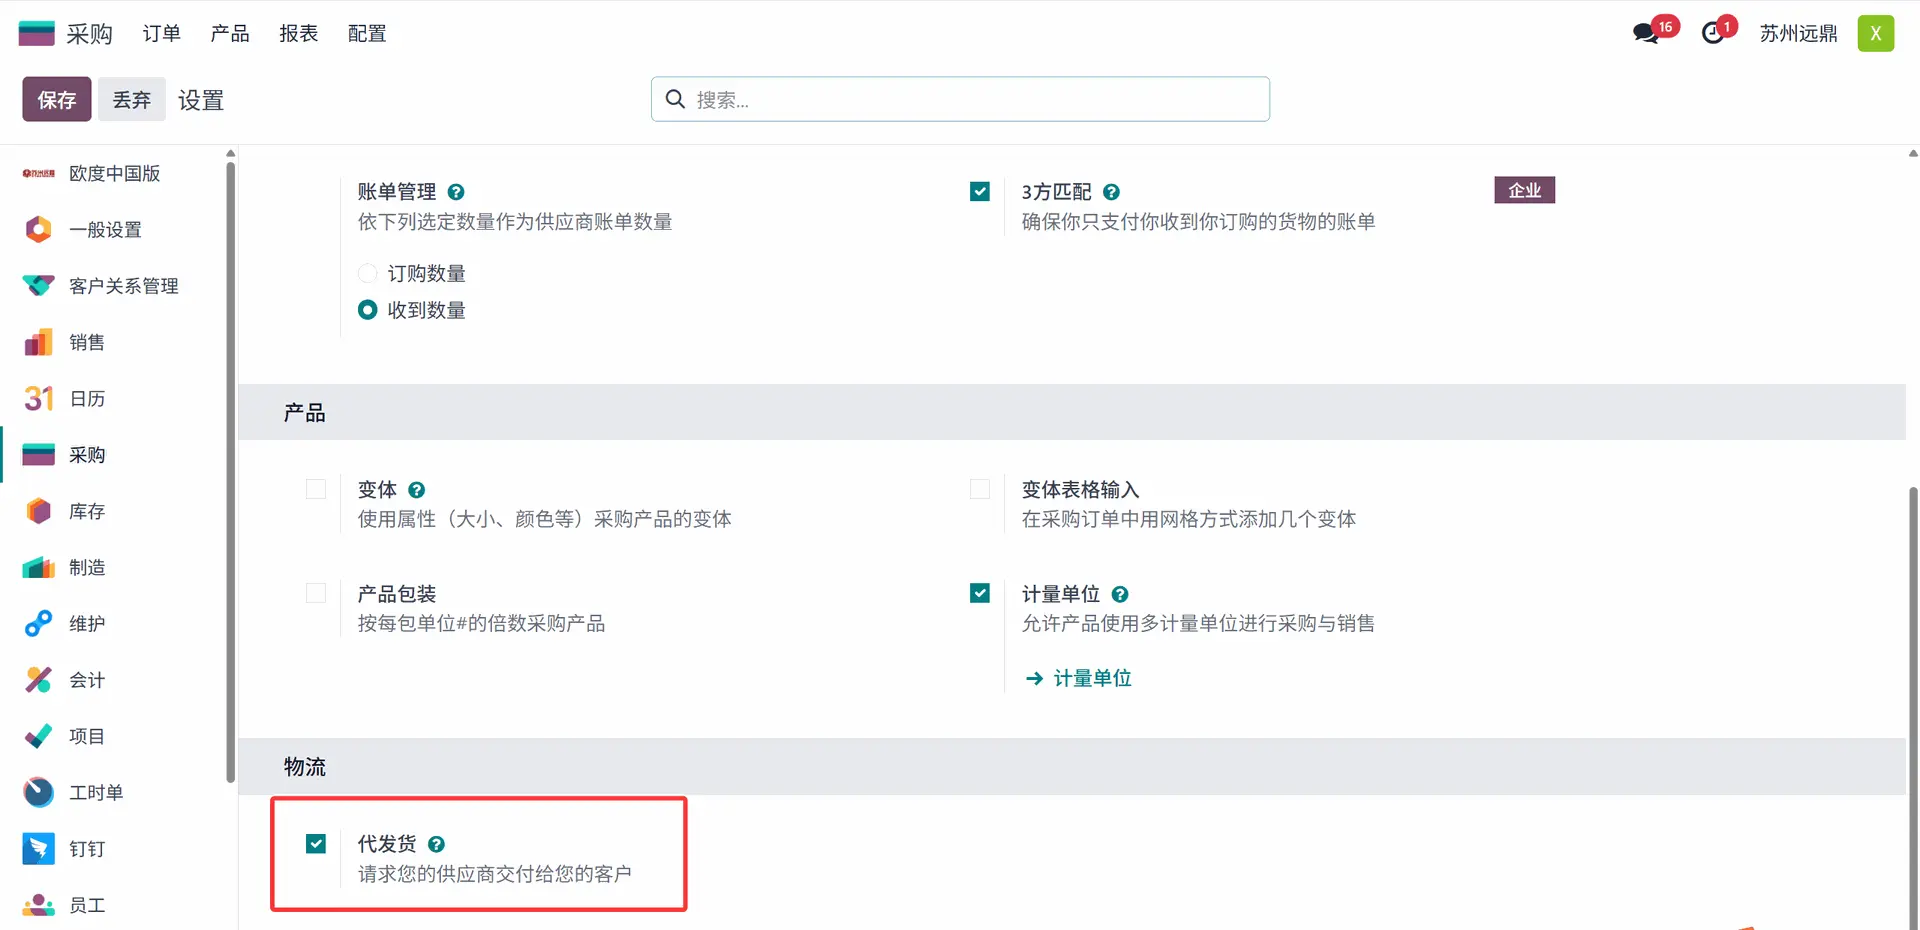The image size is (1920, 930).
Task: Open 库存 settings in the sidebar
Action: tap(87, 512)
